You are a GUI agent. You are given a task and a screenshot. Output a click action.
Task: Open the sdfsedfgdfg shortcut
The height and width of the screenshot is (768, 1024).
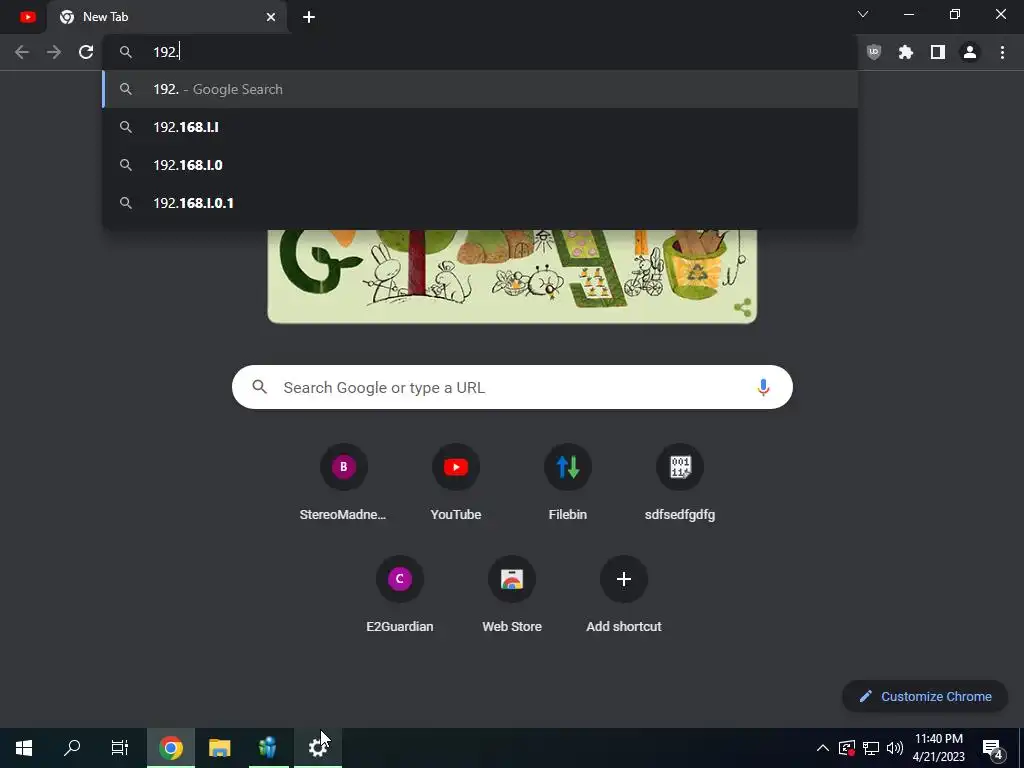coord(680,483)
